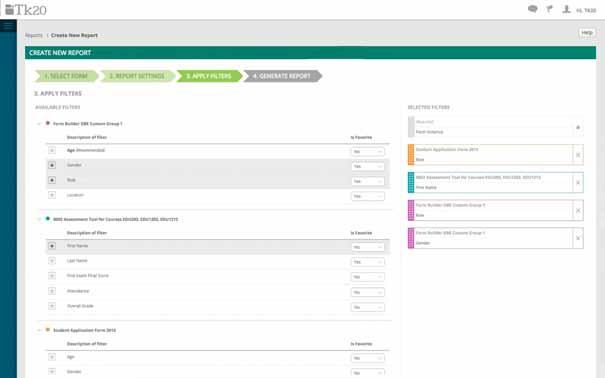The image size is (605, 378).
Task: Collapse the Form Builder Custom Group 1 section
Action: (x=39, y=124)
